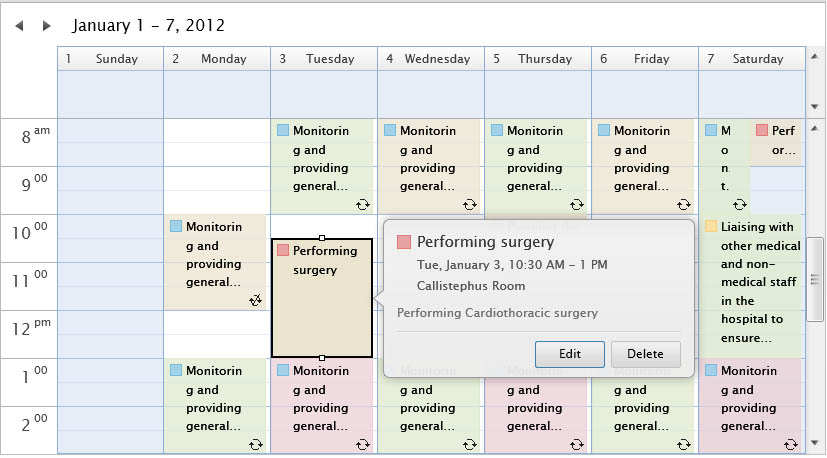Click scroll down arrow at bottom of calendar
The width and height of the screenshot is (827, 458).
(815, 442)
